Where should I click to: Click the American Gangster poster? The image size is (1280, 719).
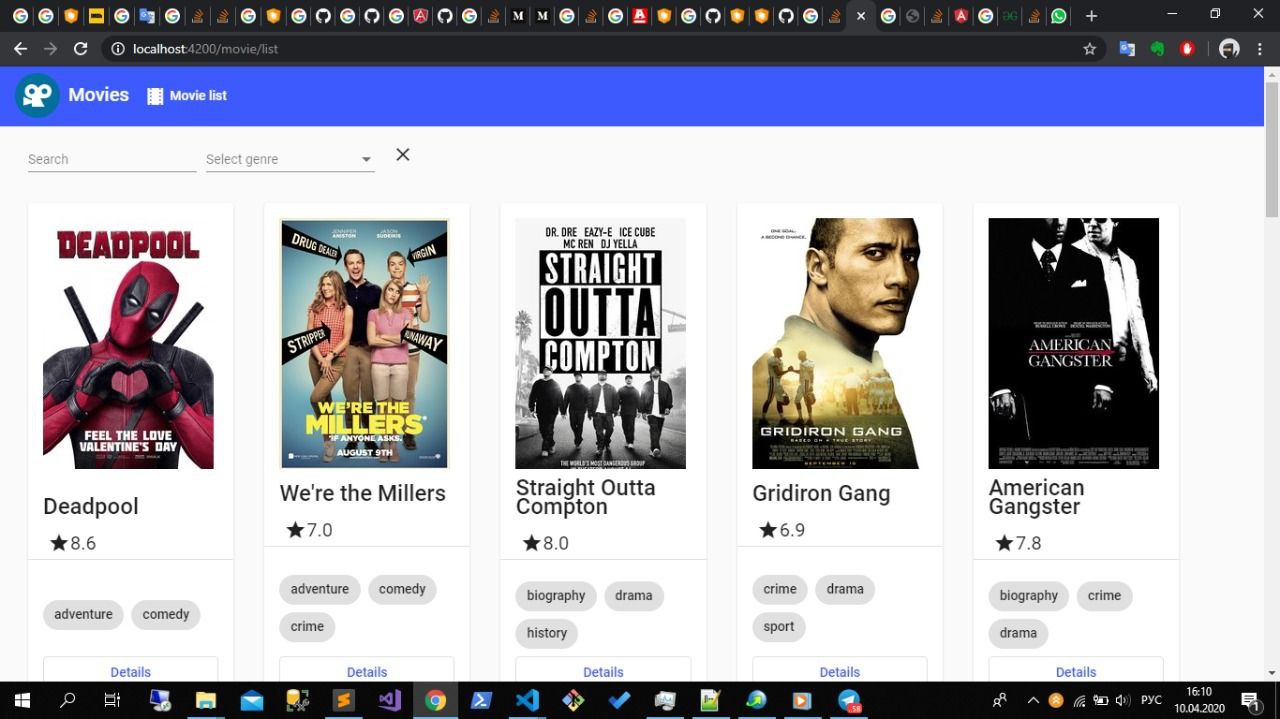tap(1073, 343)
